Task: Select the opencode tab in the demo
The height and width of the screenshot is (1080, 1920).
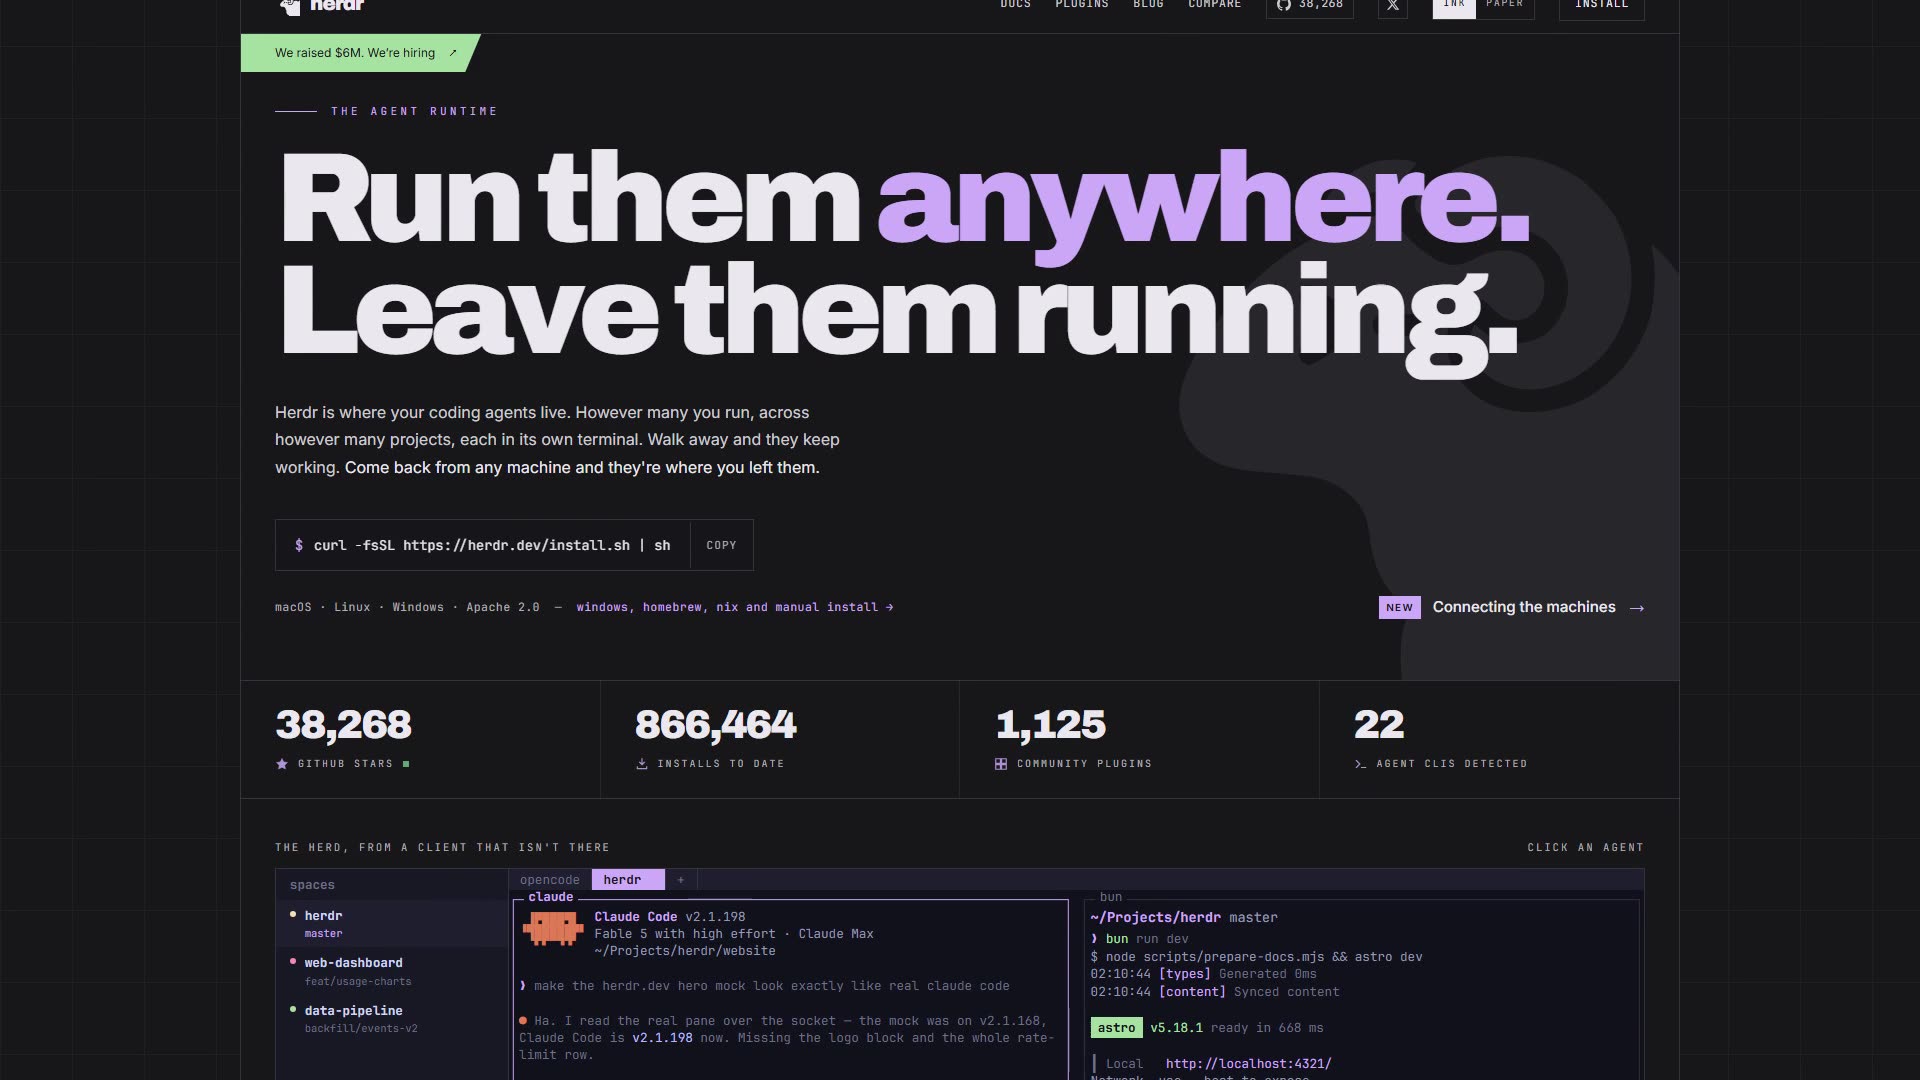Action: tap(550, 880)
